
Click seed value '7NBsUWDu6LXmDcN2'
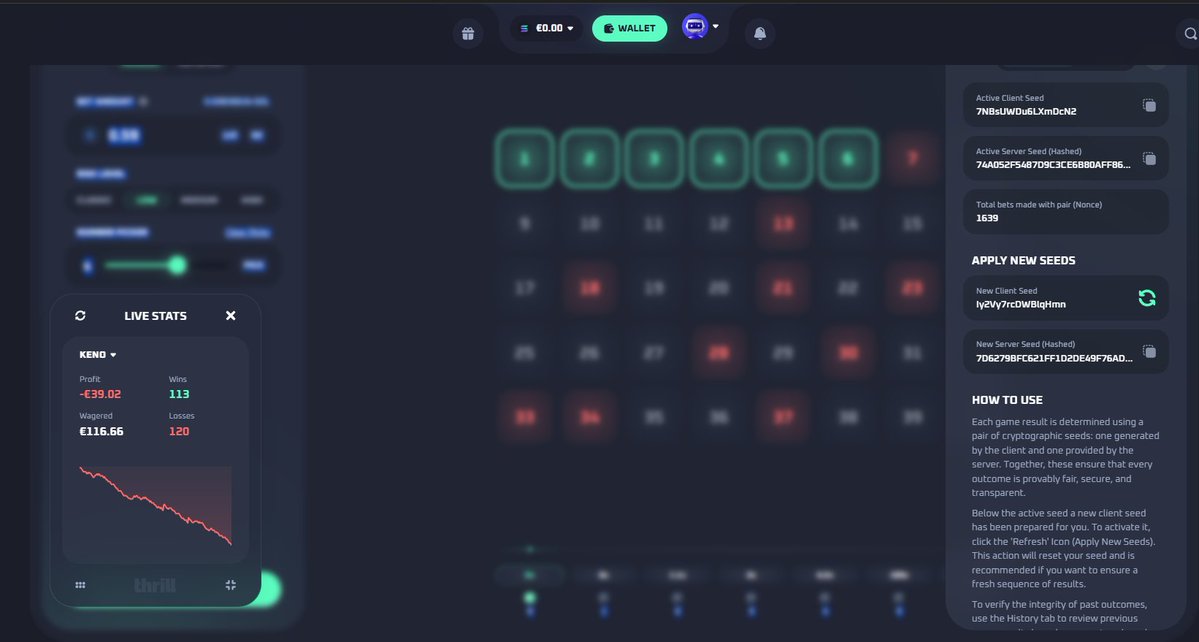1025,112
